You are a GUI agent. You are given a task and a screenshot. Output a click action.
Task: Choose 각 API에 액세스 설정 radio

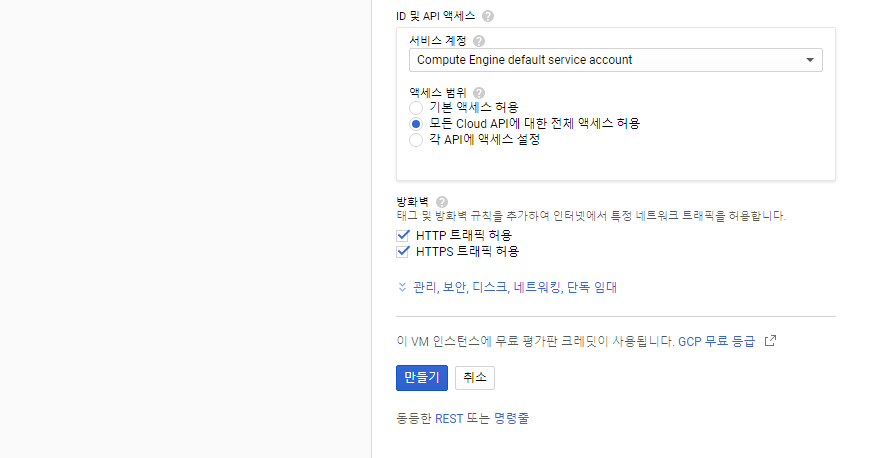pyautogui.click(x=416, y=140)
